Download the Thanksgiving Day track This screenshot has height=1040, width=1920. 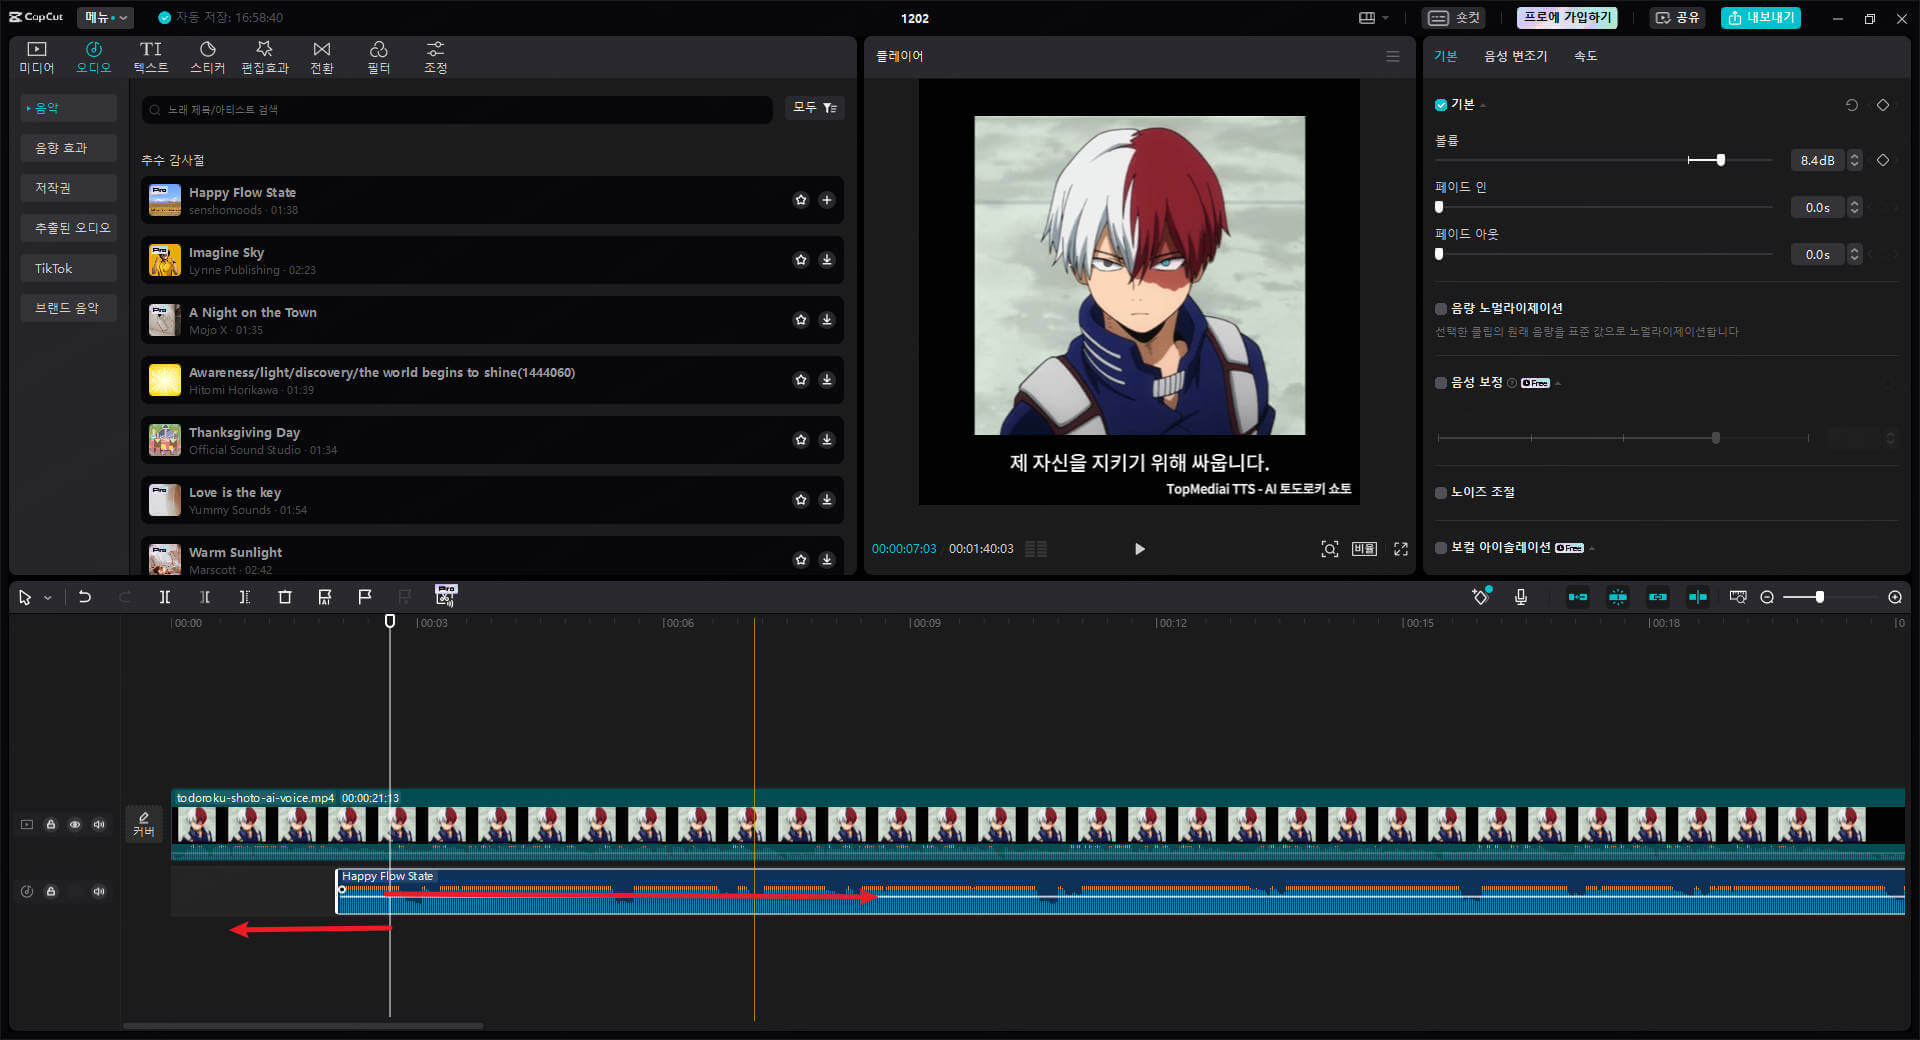click(x=827, y=440)
